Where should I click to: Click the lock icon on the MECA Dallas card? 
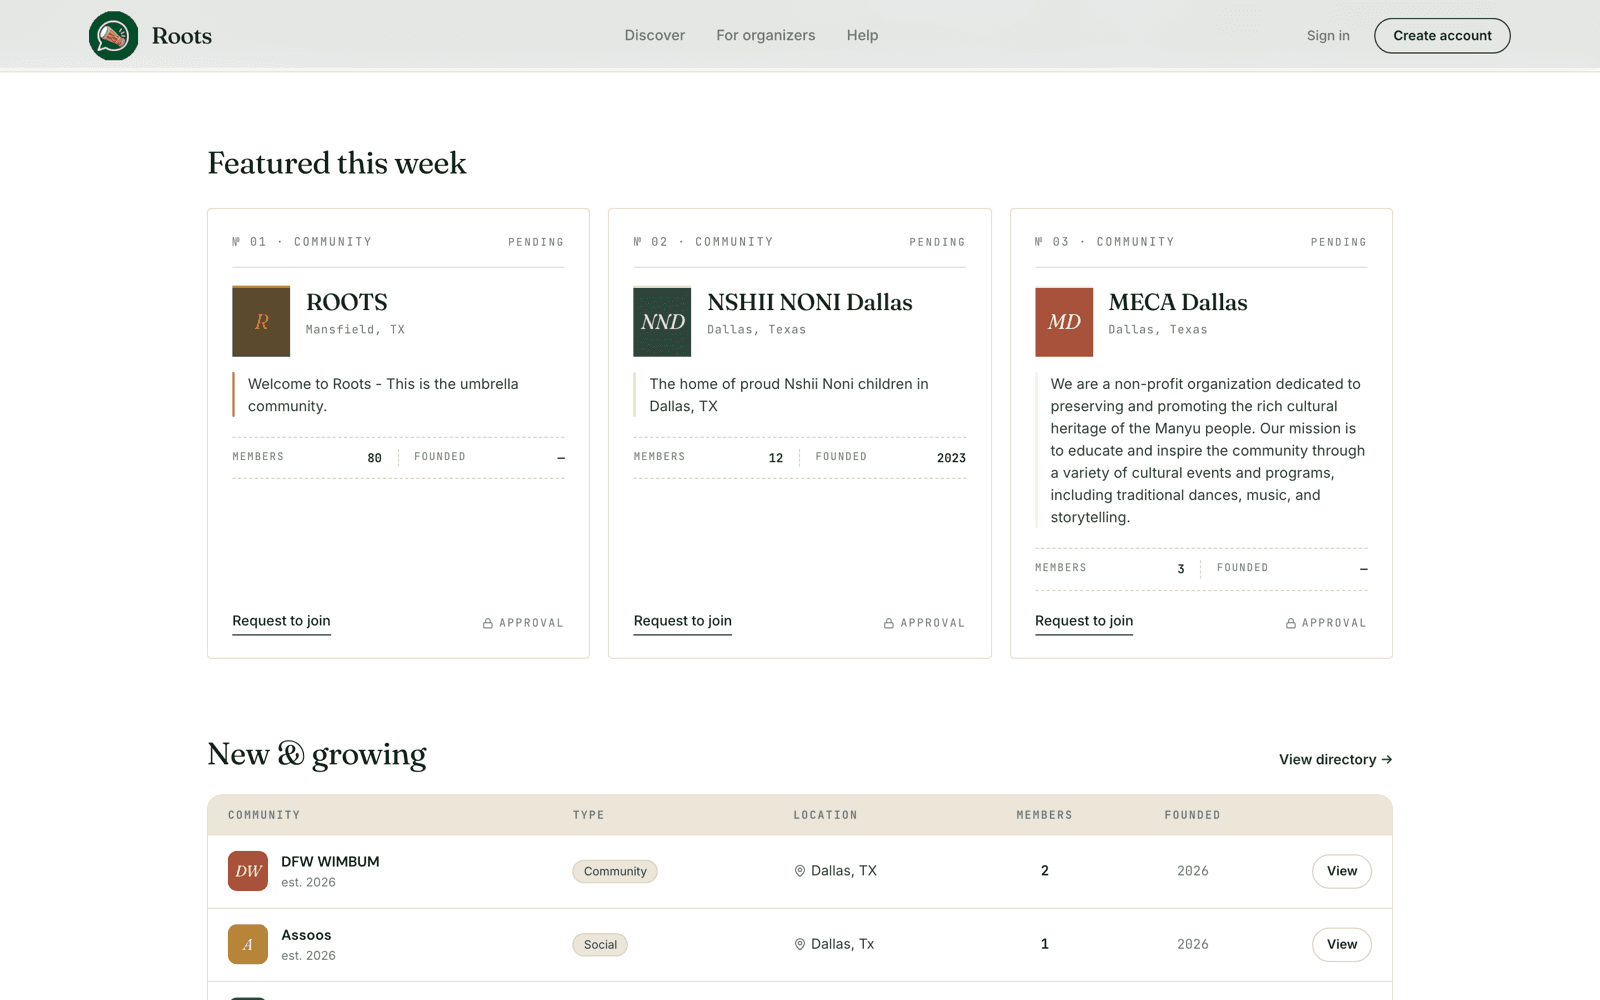tap(1291, 623)
